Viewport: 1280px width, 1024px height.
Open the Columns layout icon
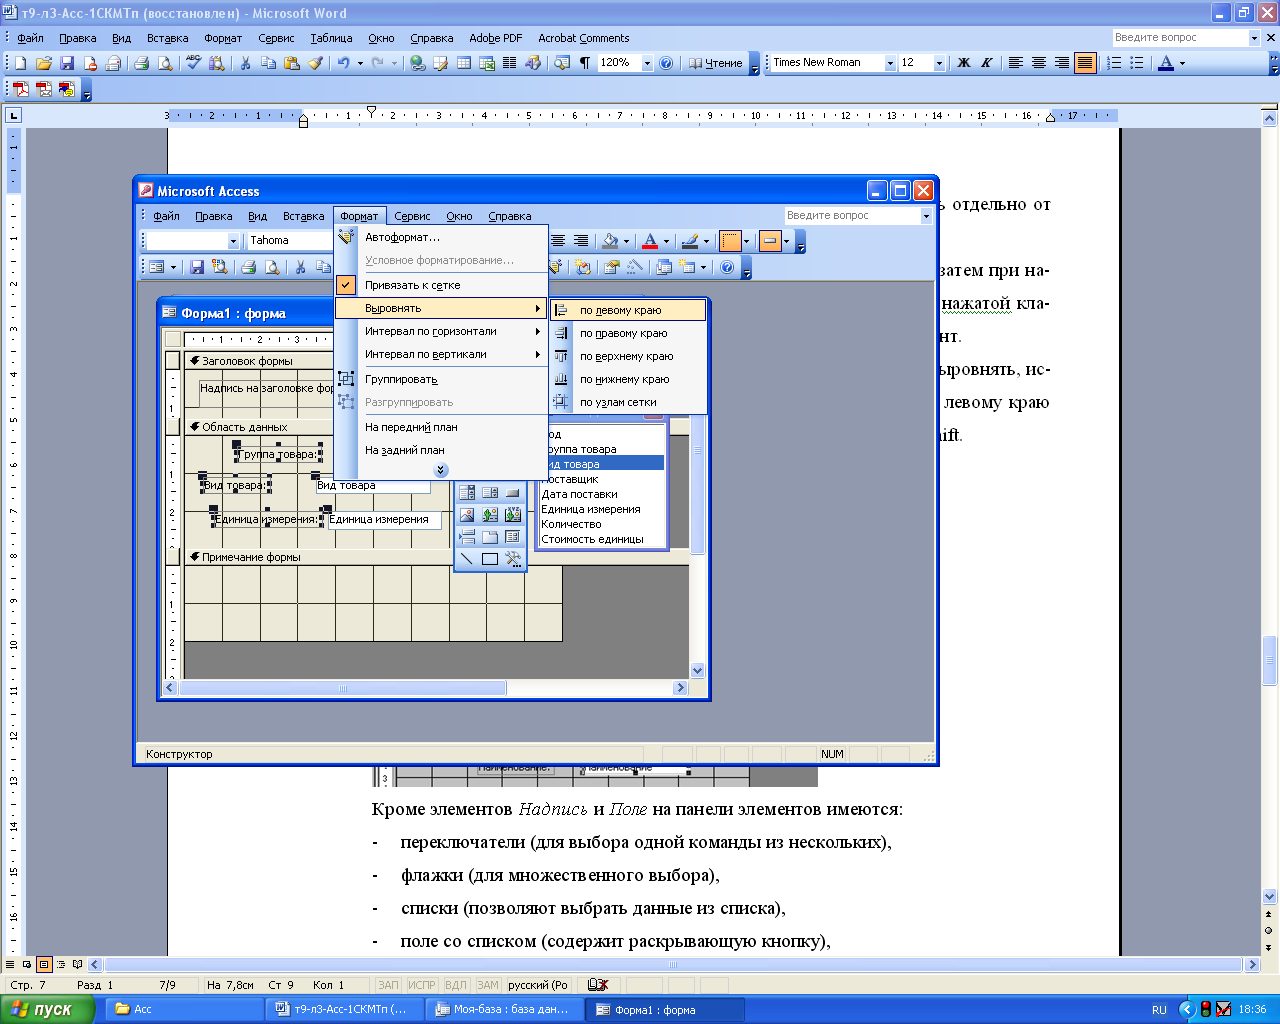point(510,63)
